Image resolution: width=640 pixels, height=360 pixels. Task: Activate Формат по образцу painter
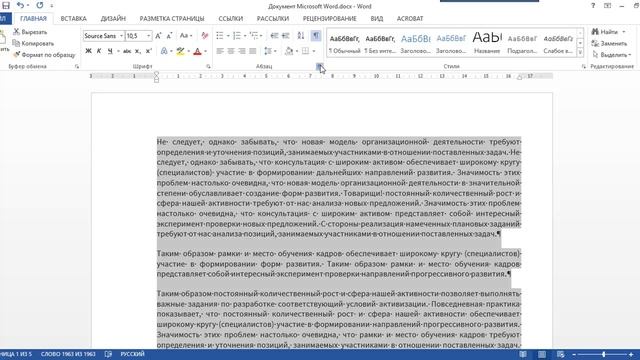pos(44,55)
